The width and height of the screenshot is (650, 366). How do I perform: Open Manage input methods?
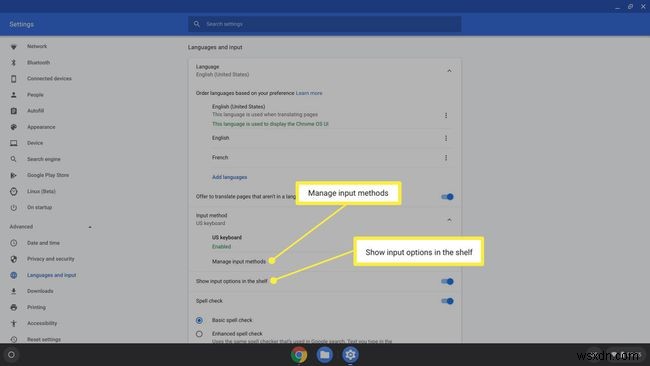(x=239, y=262)
